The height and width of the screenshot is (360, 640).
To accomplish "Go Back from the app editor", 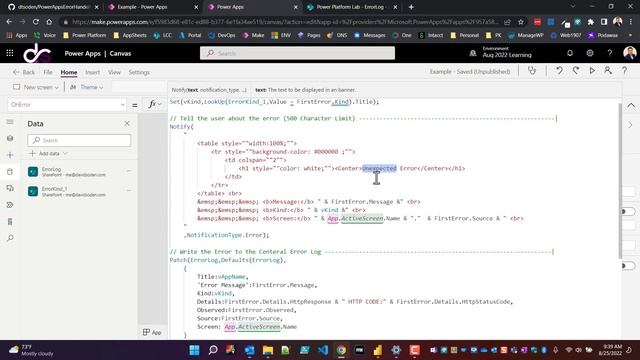I will pyautogui.click(x=24, y=72).
